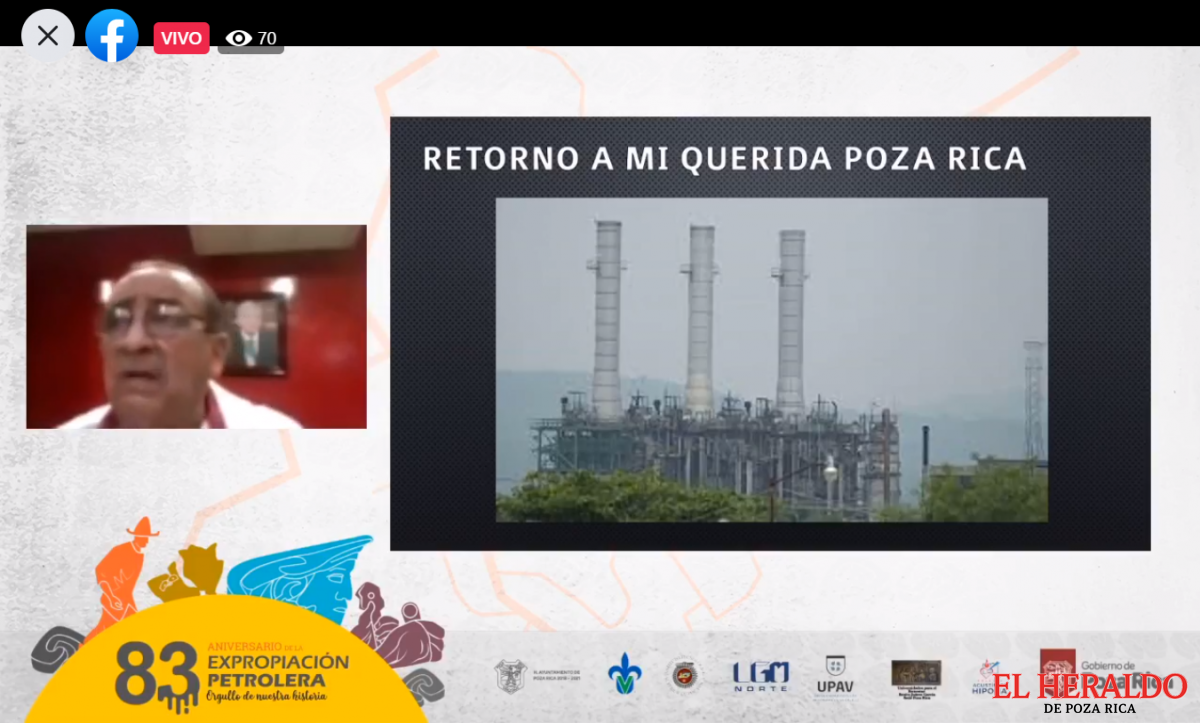Click the framed portrait behind the speaker

coord(253,335)
